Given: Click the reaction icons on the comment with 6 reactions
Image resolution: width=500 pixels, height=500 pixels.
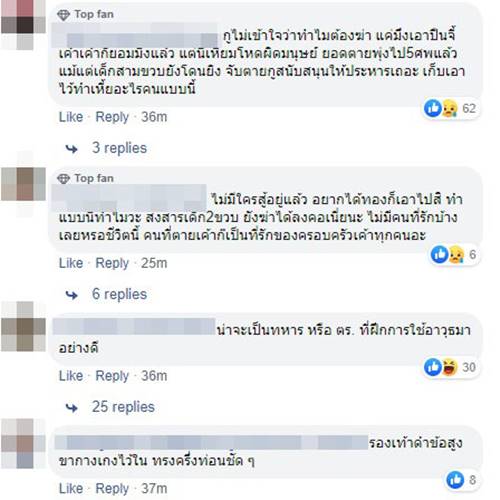Looking at the screenshot, I should (x=448, y=255).
